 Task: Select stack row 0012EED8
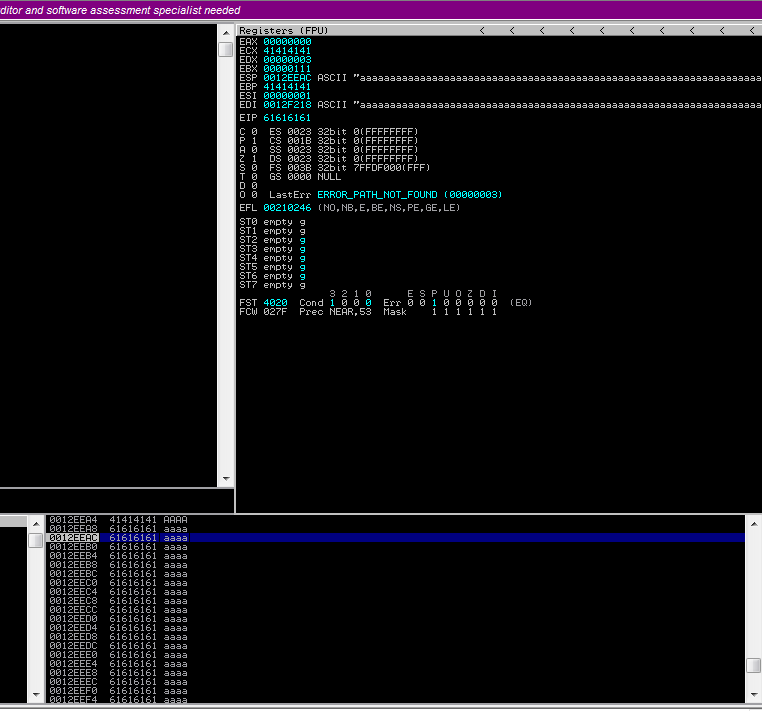click(x=396, y=637)
